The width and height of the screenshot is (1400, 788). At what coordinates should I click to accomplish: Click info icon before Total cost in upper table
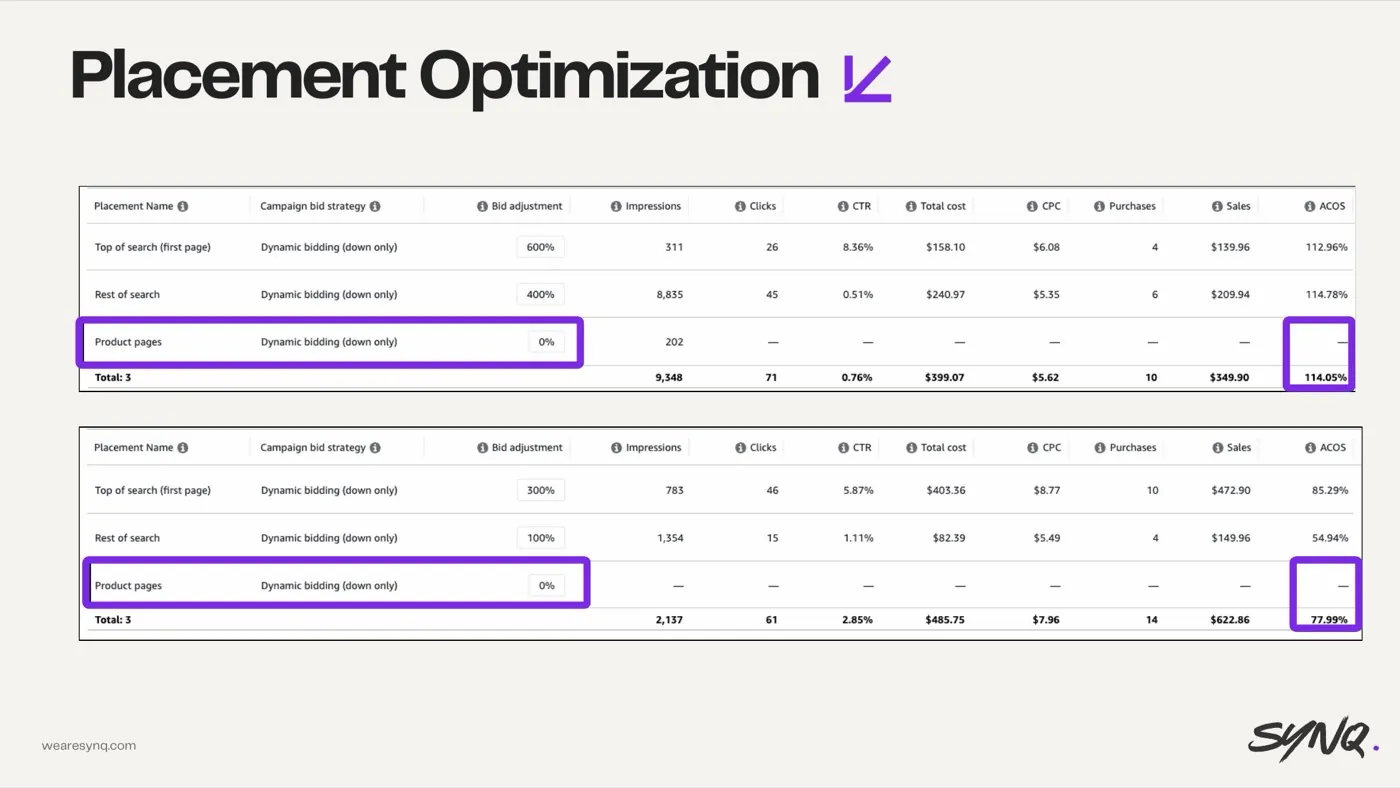point(911,206)
